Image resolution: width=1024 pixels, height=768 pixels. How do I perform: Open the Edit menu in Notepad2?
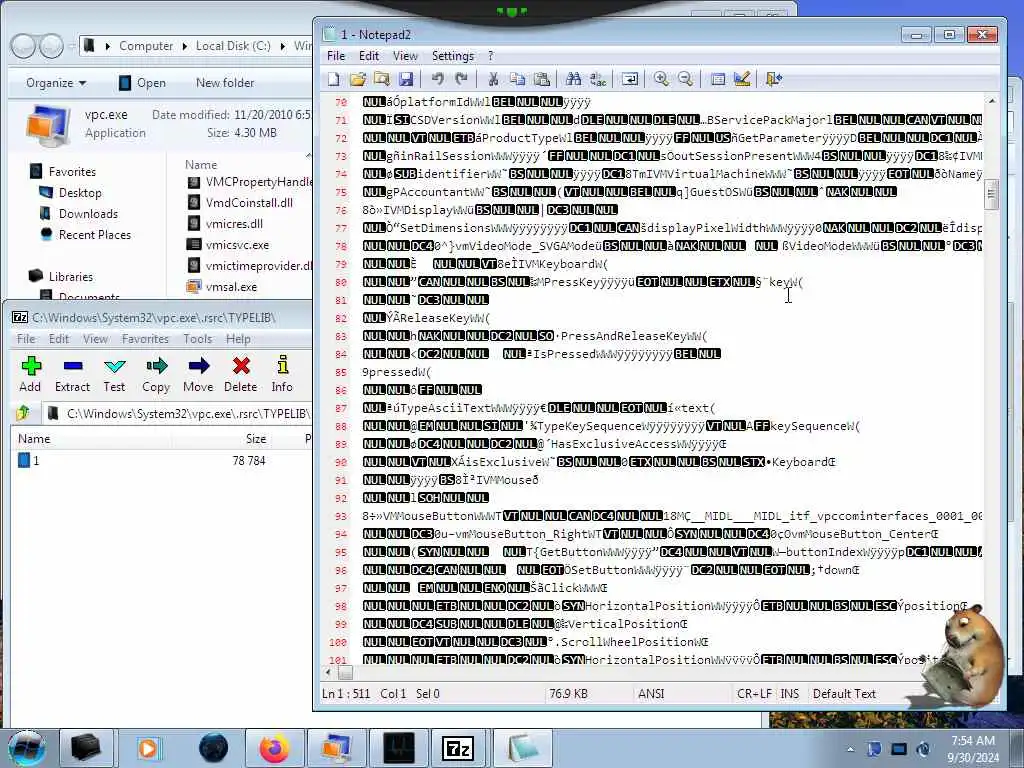point(369,56)
